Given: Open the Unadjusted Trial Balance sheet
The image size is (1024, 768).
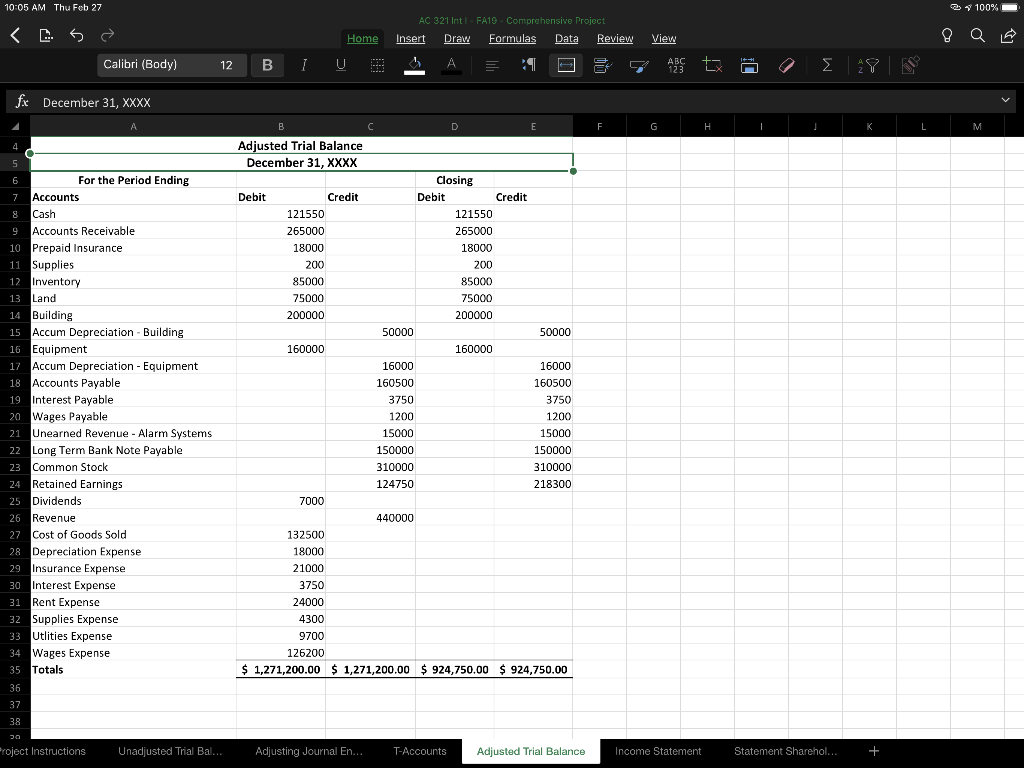Looking at the screenshot, I should [170, 751].
